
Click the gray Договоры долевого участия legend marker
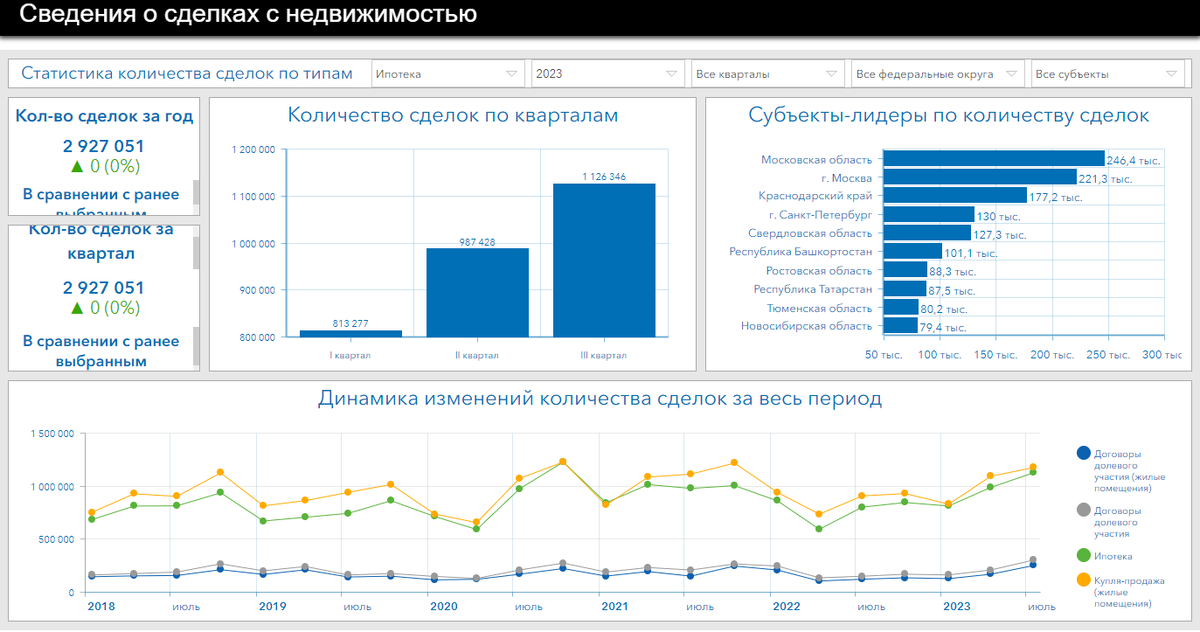[1083, 510]
